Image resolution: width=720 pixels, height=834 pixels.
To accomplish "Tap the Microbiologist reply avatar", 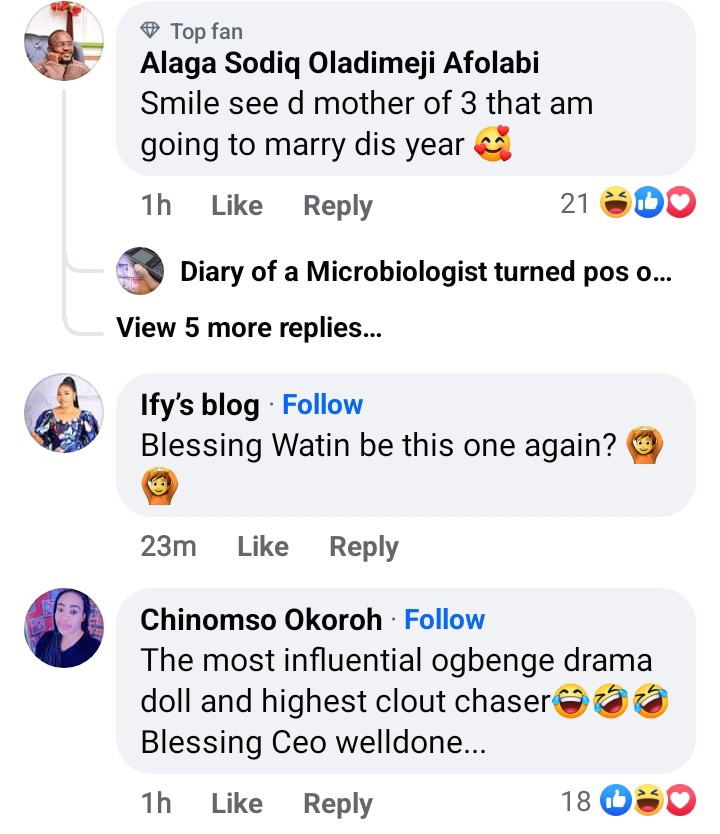I will (141, 271).
